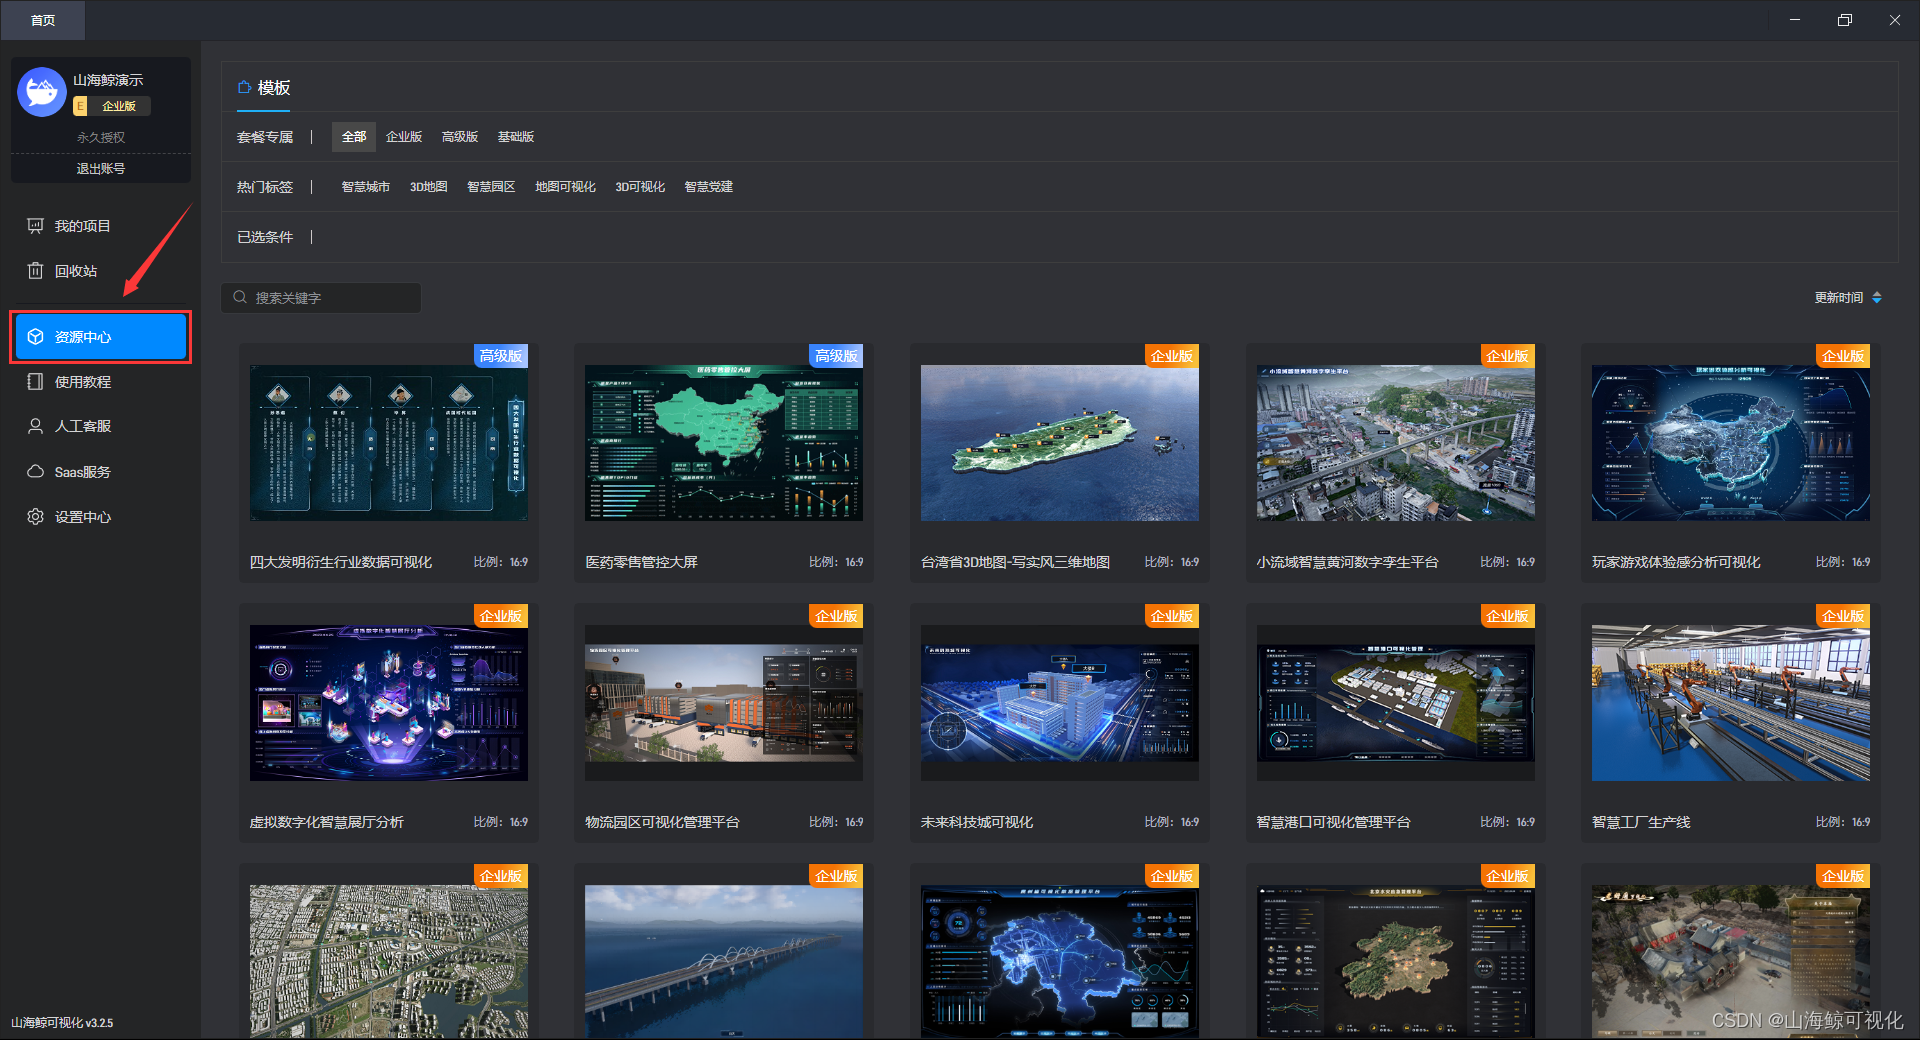Click 永久授权 license text
Screen dimensions: 1920x1040
[101, 138]
